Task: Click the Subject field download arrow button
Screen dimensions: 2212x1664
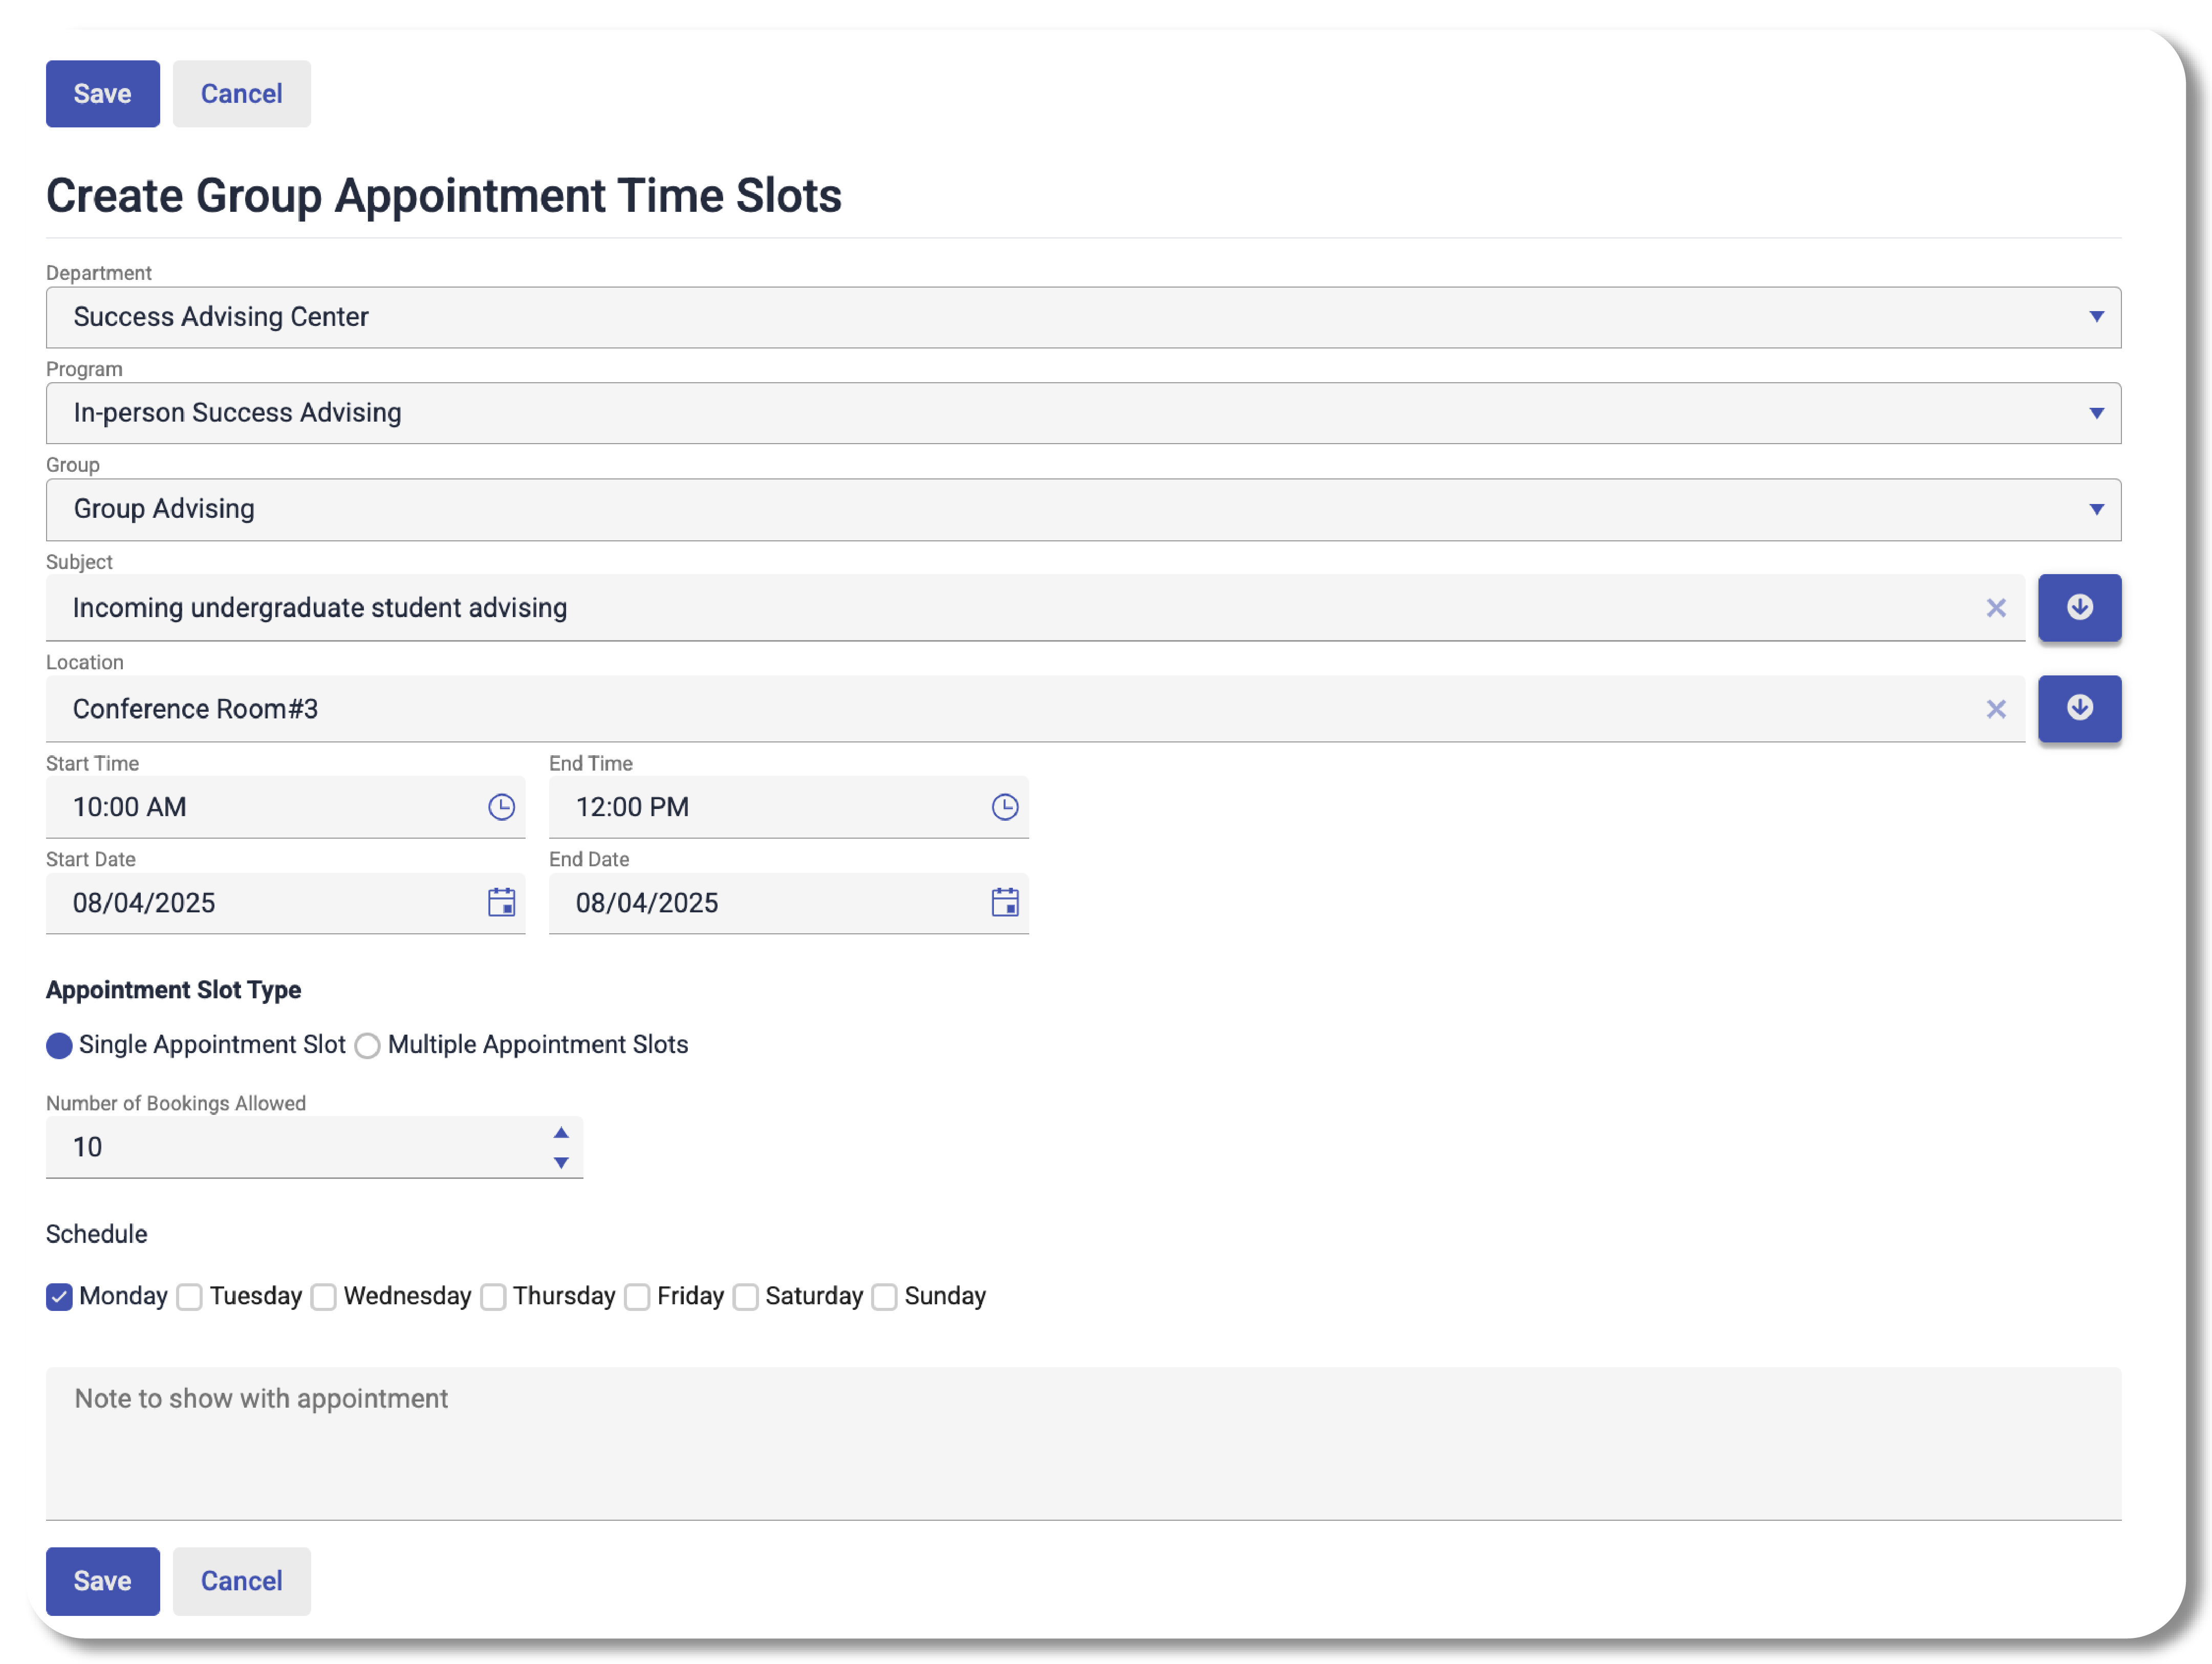Action: [2079, 607]
